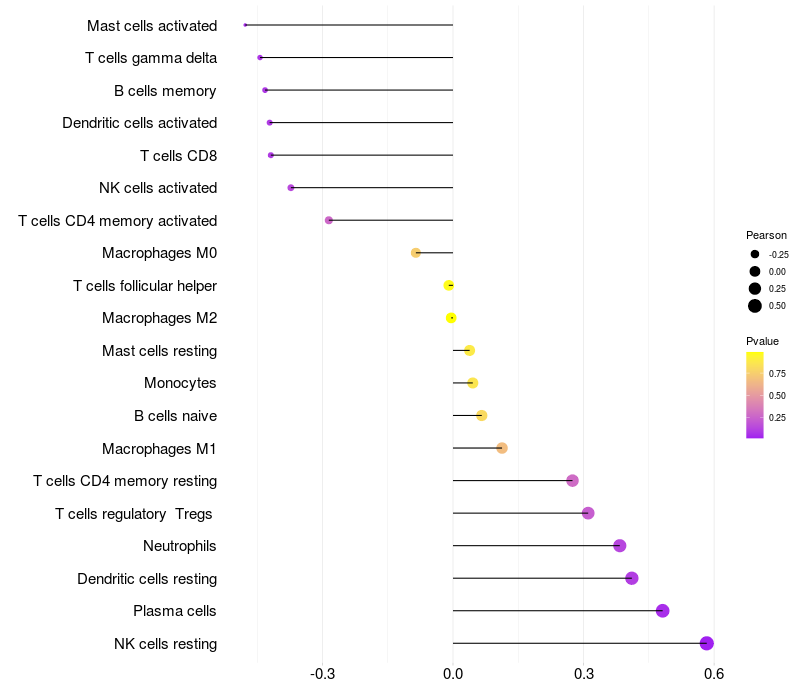Click the Pearson 0.00 legend circle
The image size is (800, 700).
coord(755,271)
